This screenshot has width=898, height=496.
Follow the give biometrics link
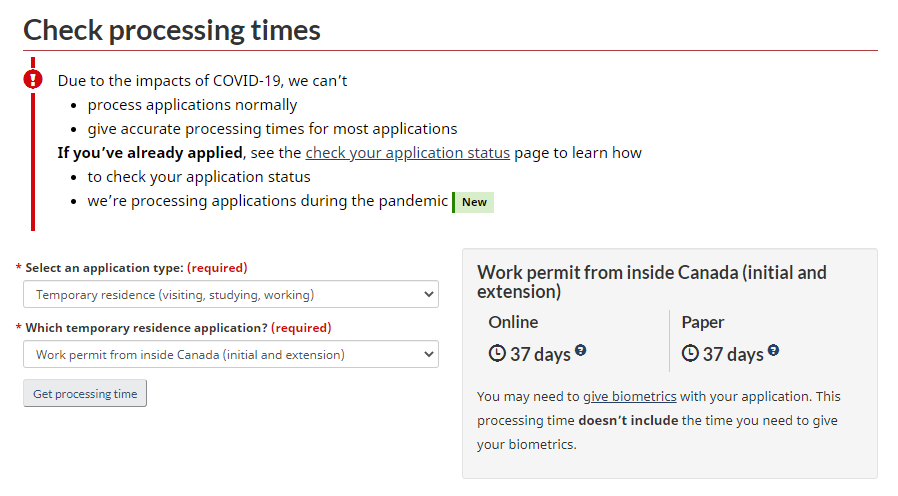coord(630,396)
